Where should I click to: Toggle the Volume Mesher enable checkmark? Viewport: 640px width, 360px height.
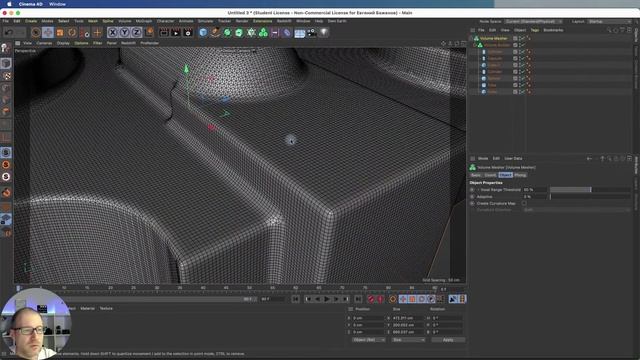coord(522,38)
